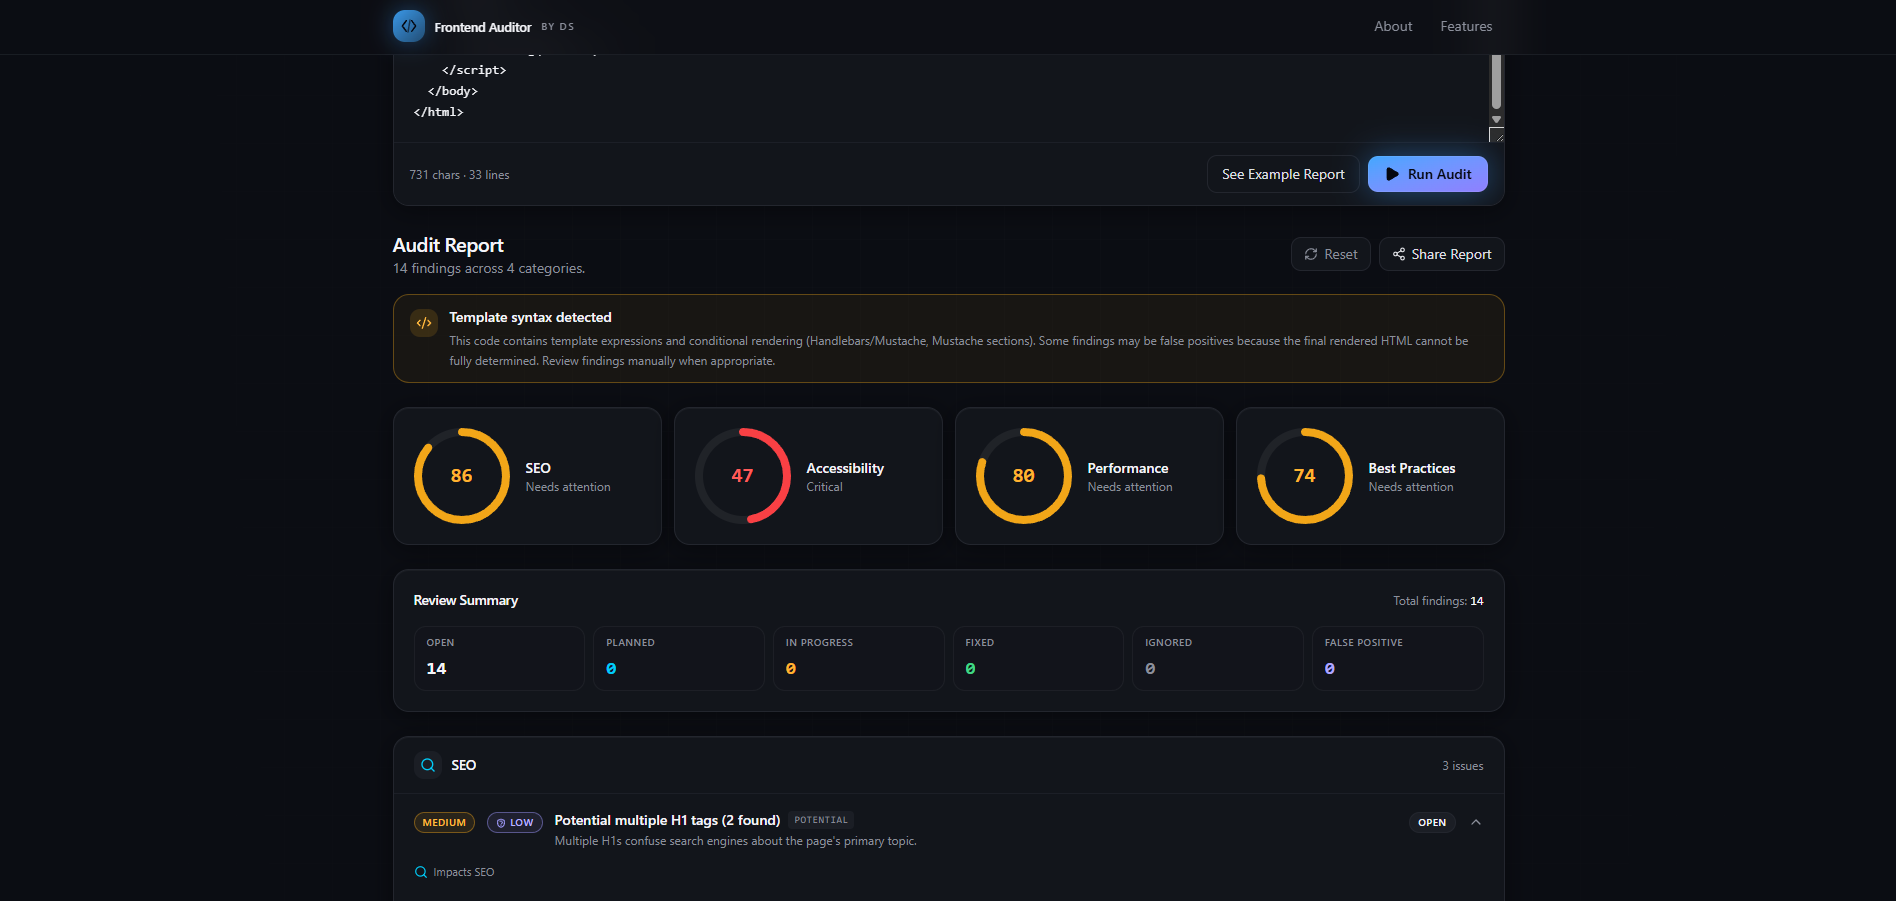
Task: Click the play icon in Run Audit
Action: 1392,174
